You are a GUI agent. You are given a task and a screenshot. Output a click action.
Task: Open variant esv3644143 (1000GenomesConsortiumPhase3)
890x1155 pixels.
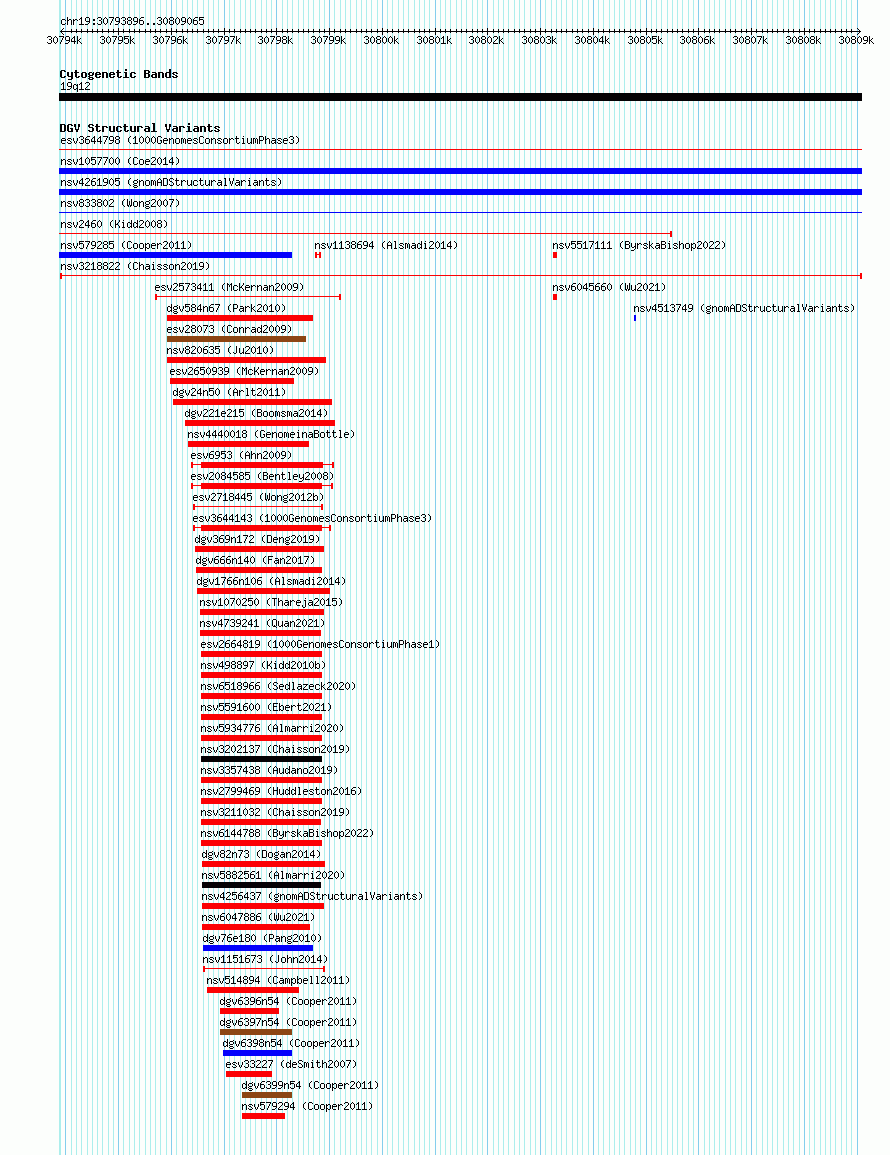click(x=312, y=518)
